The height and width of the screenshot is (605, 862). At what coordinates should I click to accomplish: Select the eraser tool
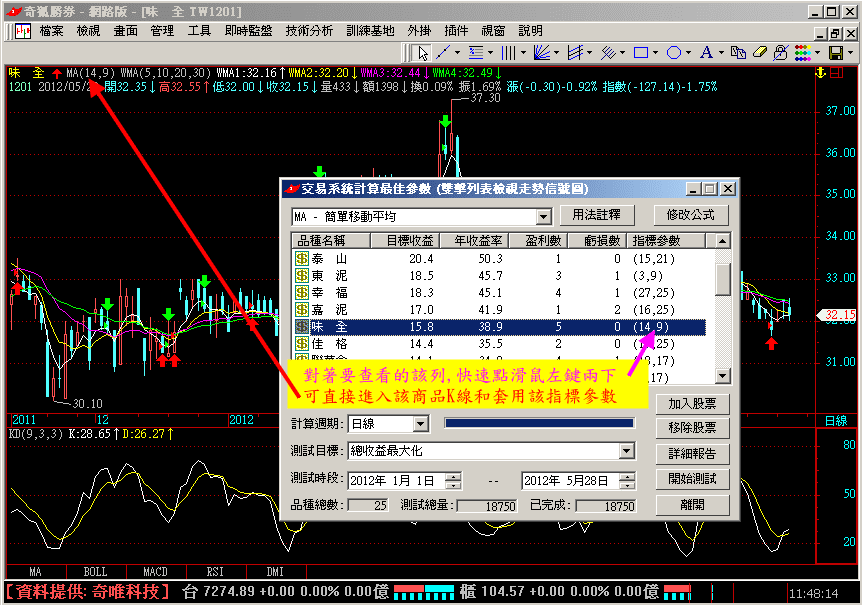click(759, 53)
